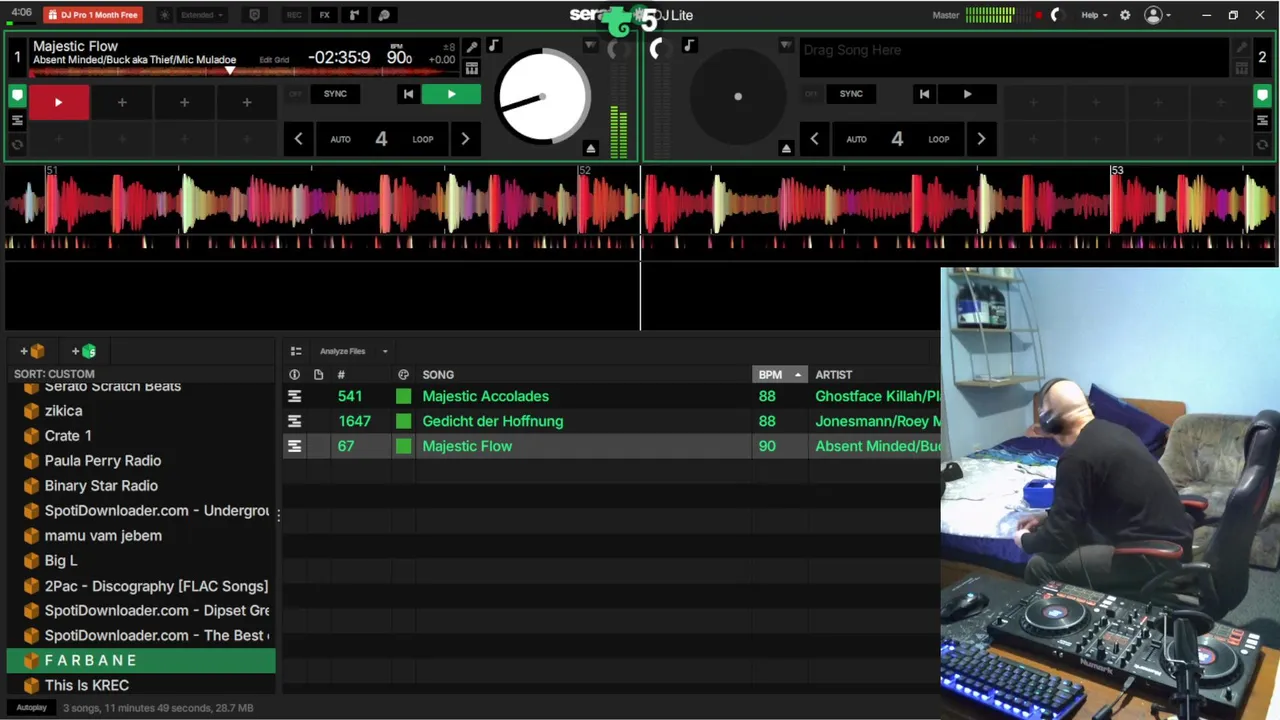The image size is (1280, 720).
Task: Click deck 2 SYNC button
Action: [851, 94]
